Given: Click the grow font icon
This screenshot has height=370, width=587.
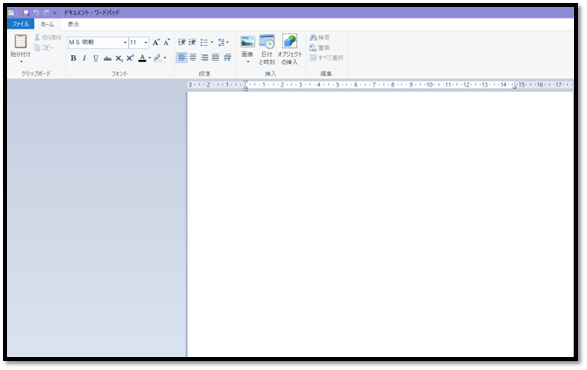Looking at the screenshot, I should [156, 42].
